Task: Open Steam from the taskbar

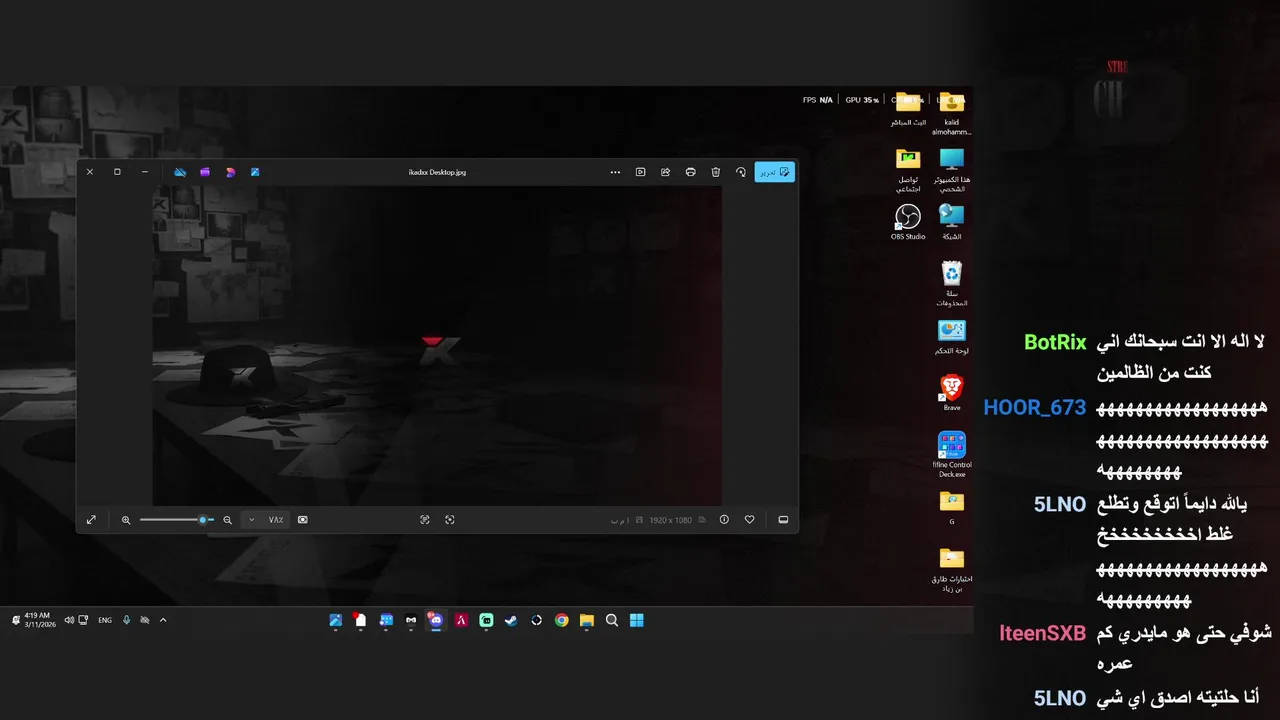Action: click(x=511, y=620)
